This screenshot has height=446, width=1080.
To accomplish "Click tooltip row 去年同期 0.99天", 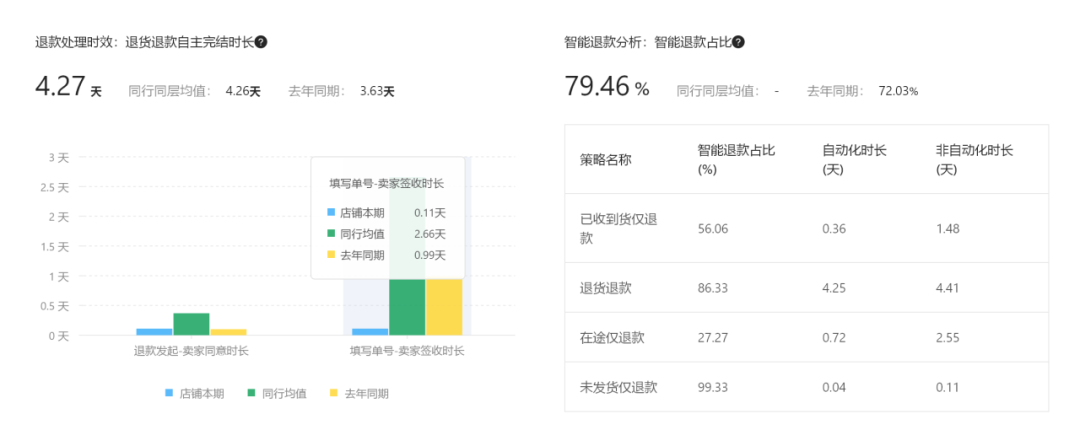I will pos(386,255).
